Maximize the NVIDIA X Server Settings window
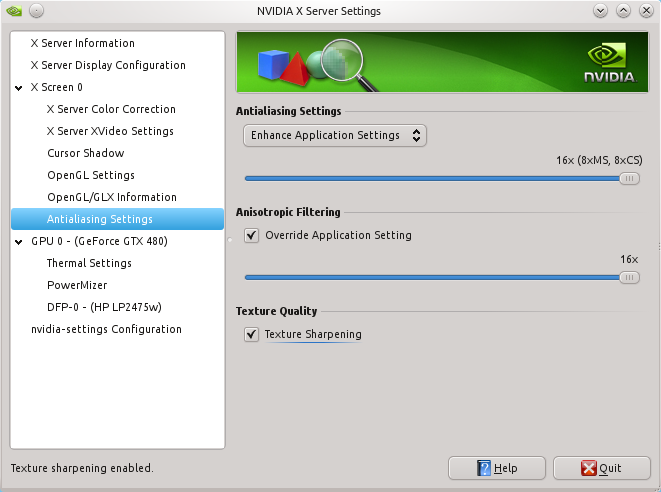Viewport: 661px width, 492px height. (623, 11)
